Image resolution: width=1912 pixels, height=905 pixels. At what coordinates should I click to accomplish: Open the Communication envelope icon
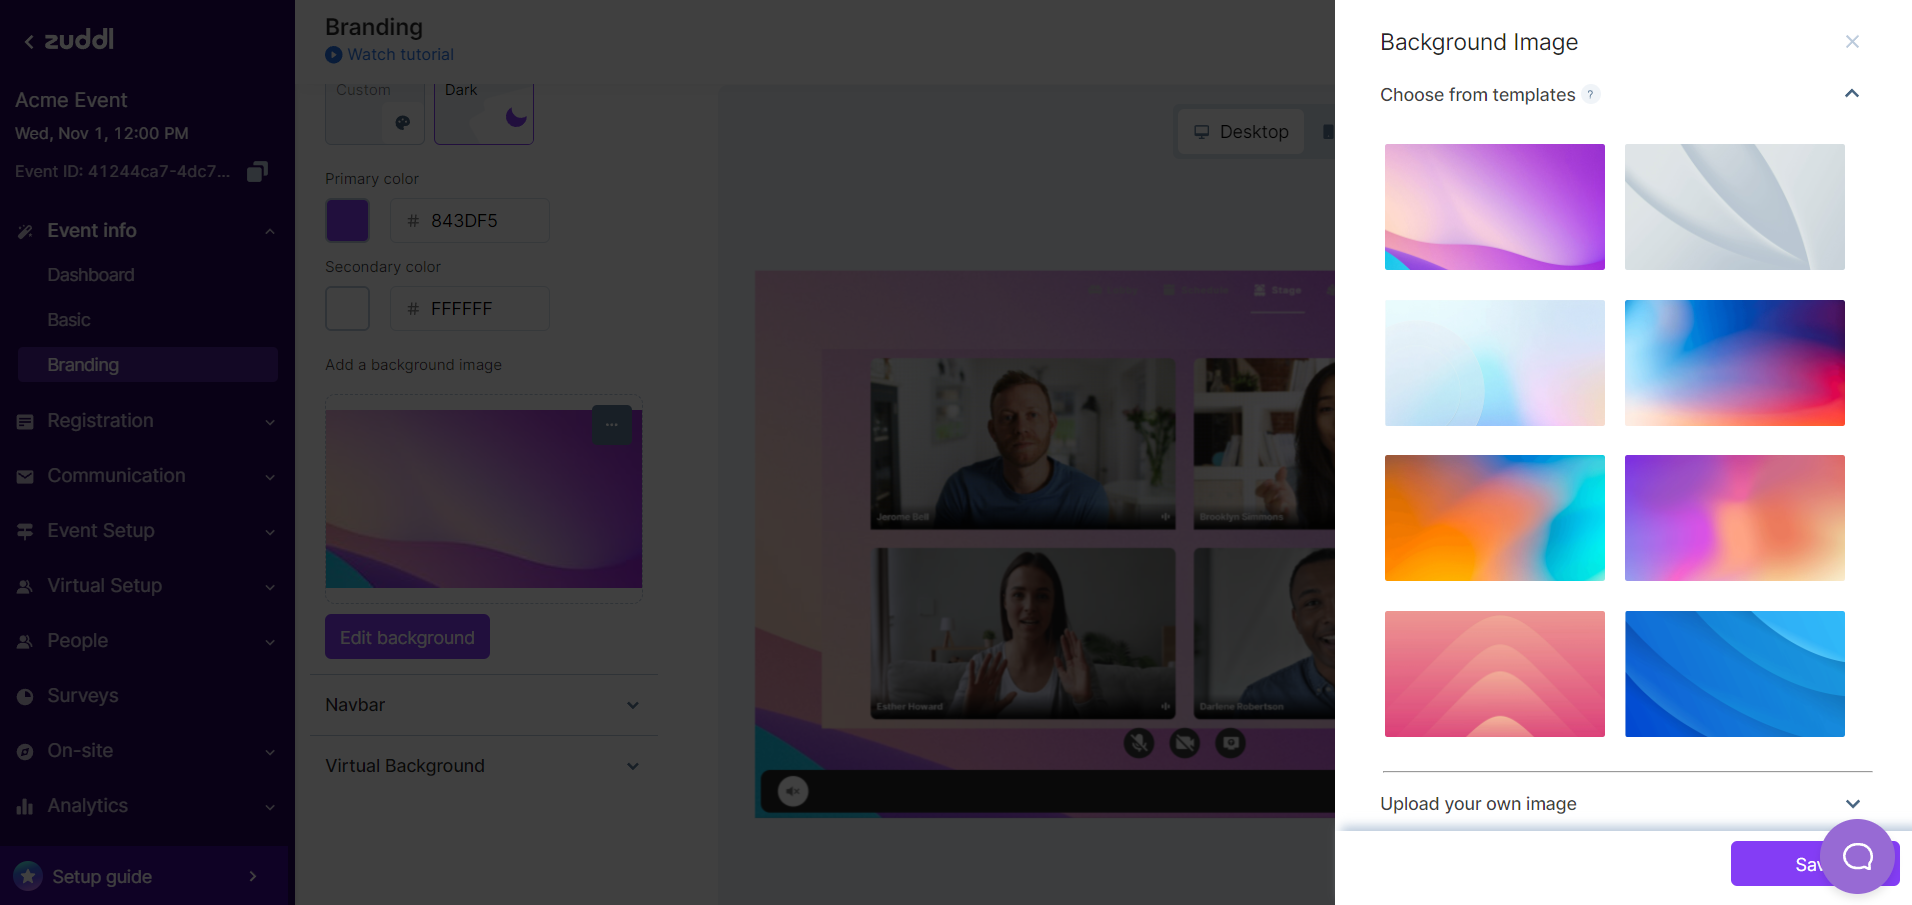tap(26, 476)
